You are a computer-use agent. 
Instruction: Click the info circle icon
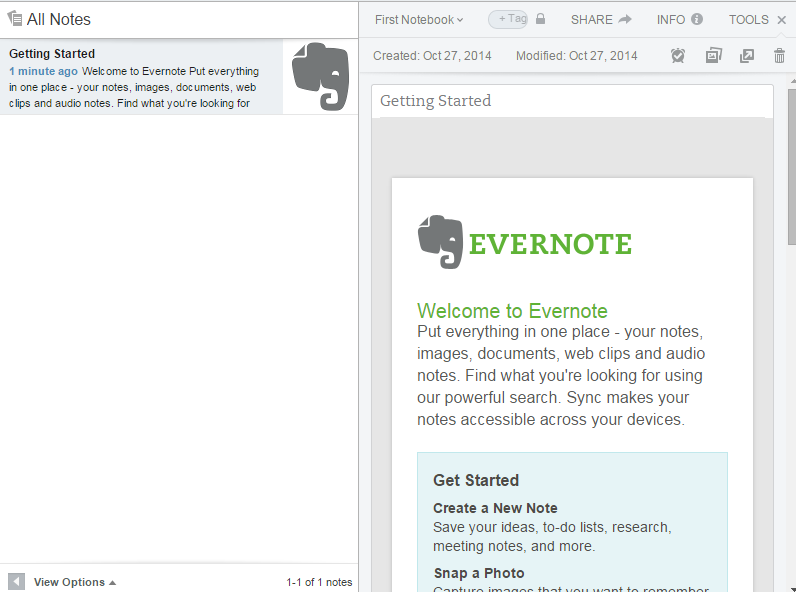698,19
